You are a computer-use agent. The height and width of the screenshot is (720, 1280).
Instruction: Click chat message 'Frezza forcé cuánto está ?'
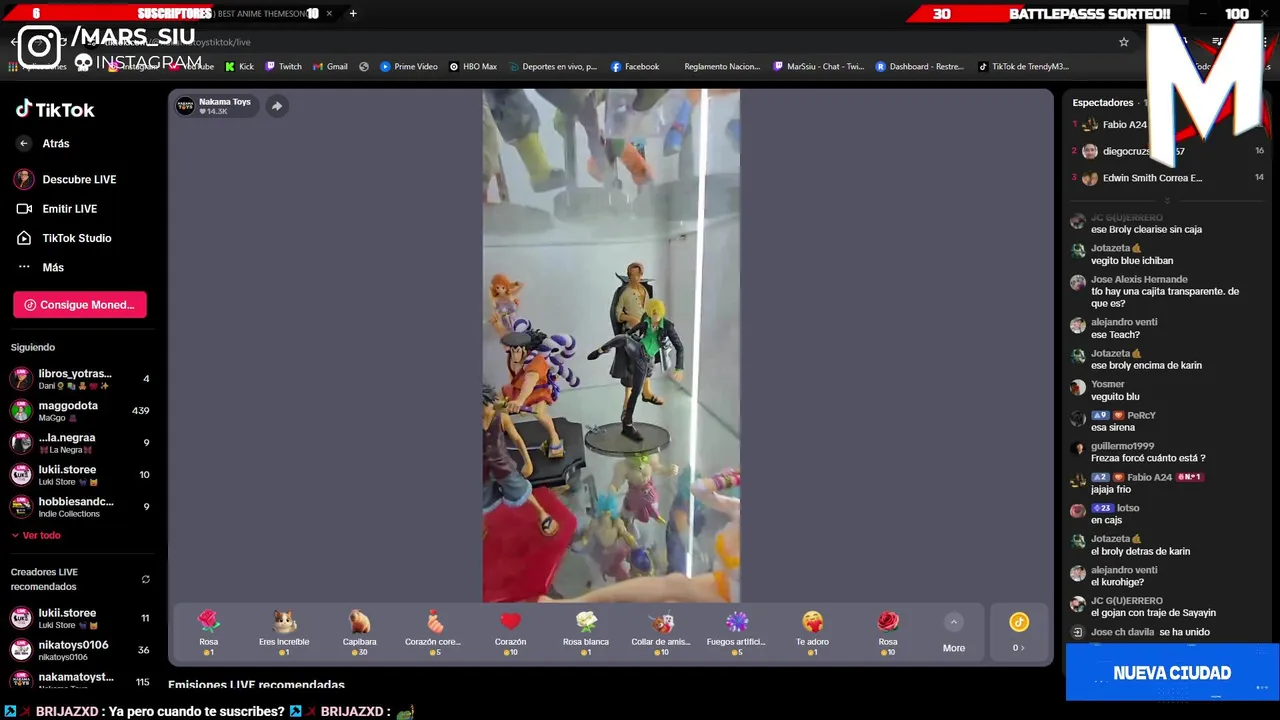[x=1148, y=458]
